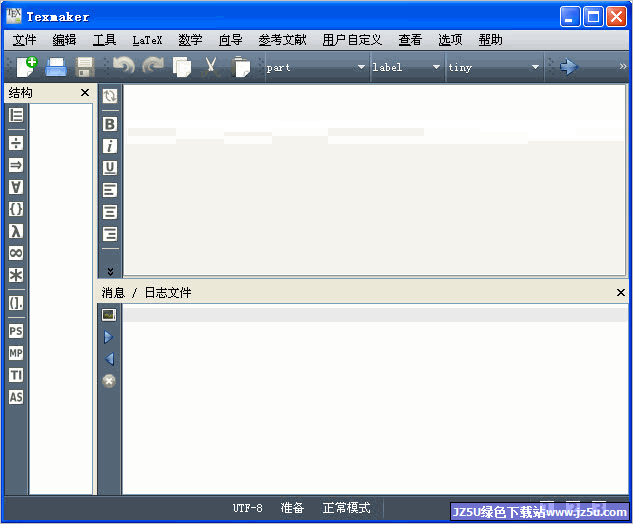Viewport: 633px width, 524px height.
Task: Cut selection with the scissors icon
Action: [211, 67]
